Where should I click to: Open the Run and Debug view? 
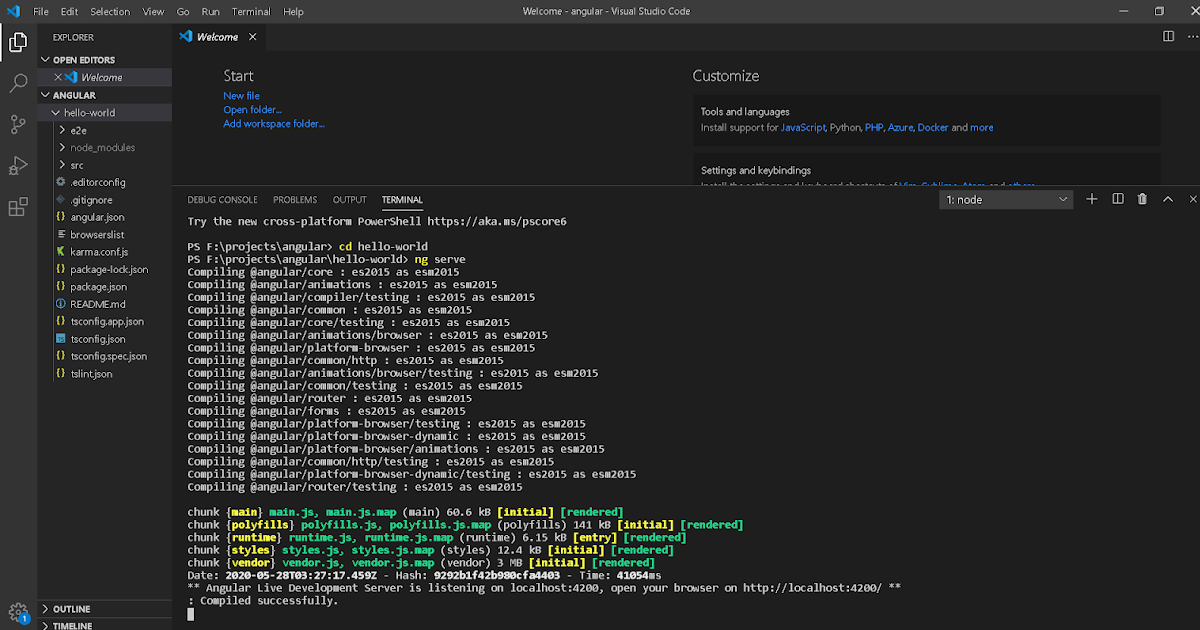coord(18,165)
